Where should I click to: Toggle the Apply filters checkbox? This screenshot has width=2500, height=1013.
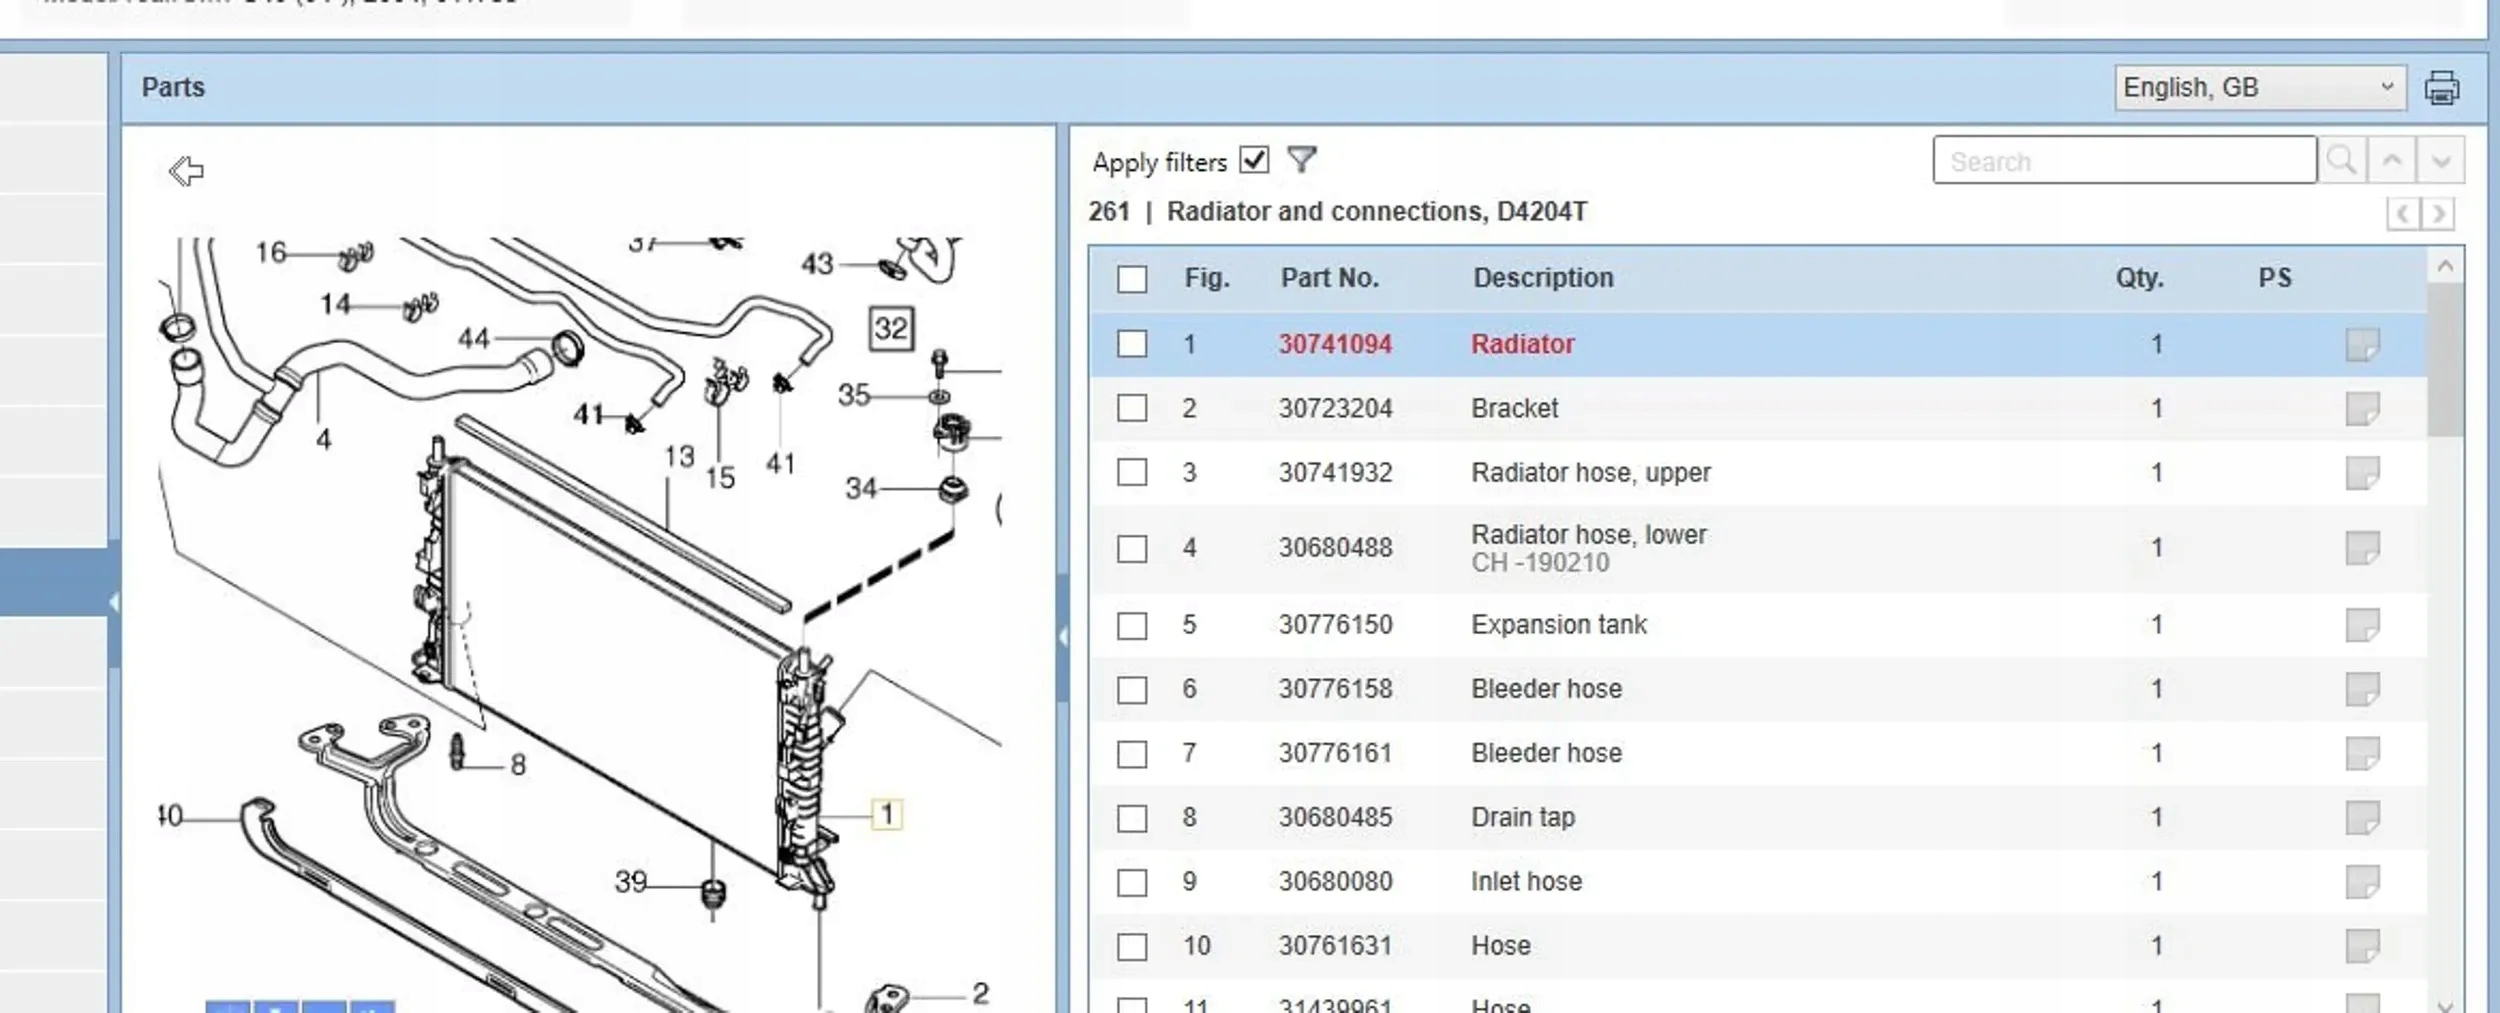tap(1254, 160)
